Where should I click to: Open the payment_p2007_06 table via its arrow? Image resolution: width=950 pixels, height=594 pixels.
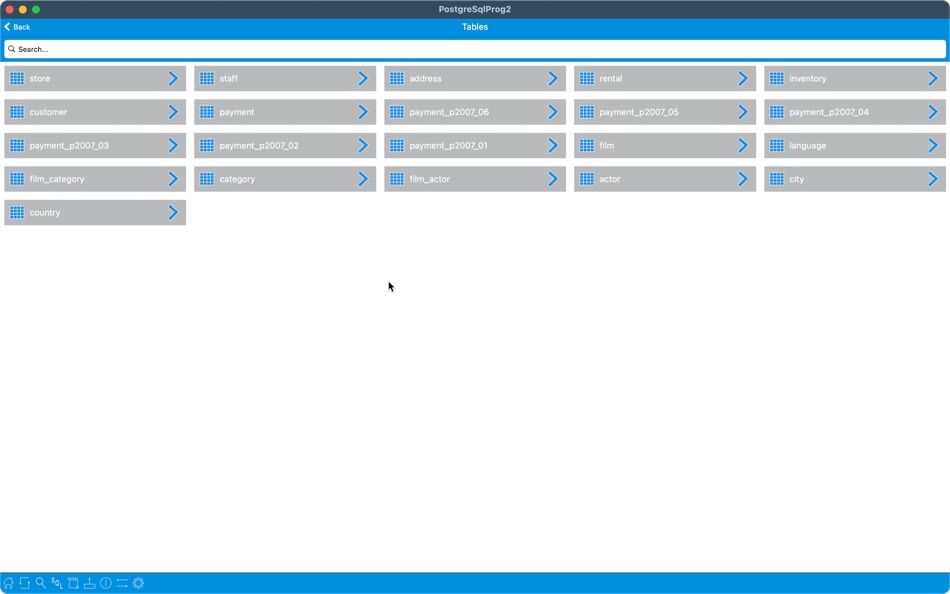[552, 112]
